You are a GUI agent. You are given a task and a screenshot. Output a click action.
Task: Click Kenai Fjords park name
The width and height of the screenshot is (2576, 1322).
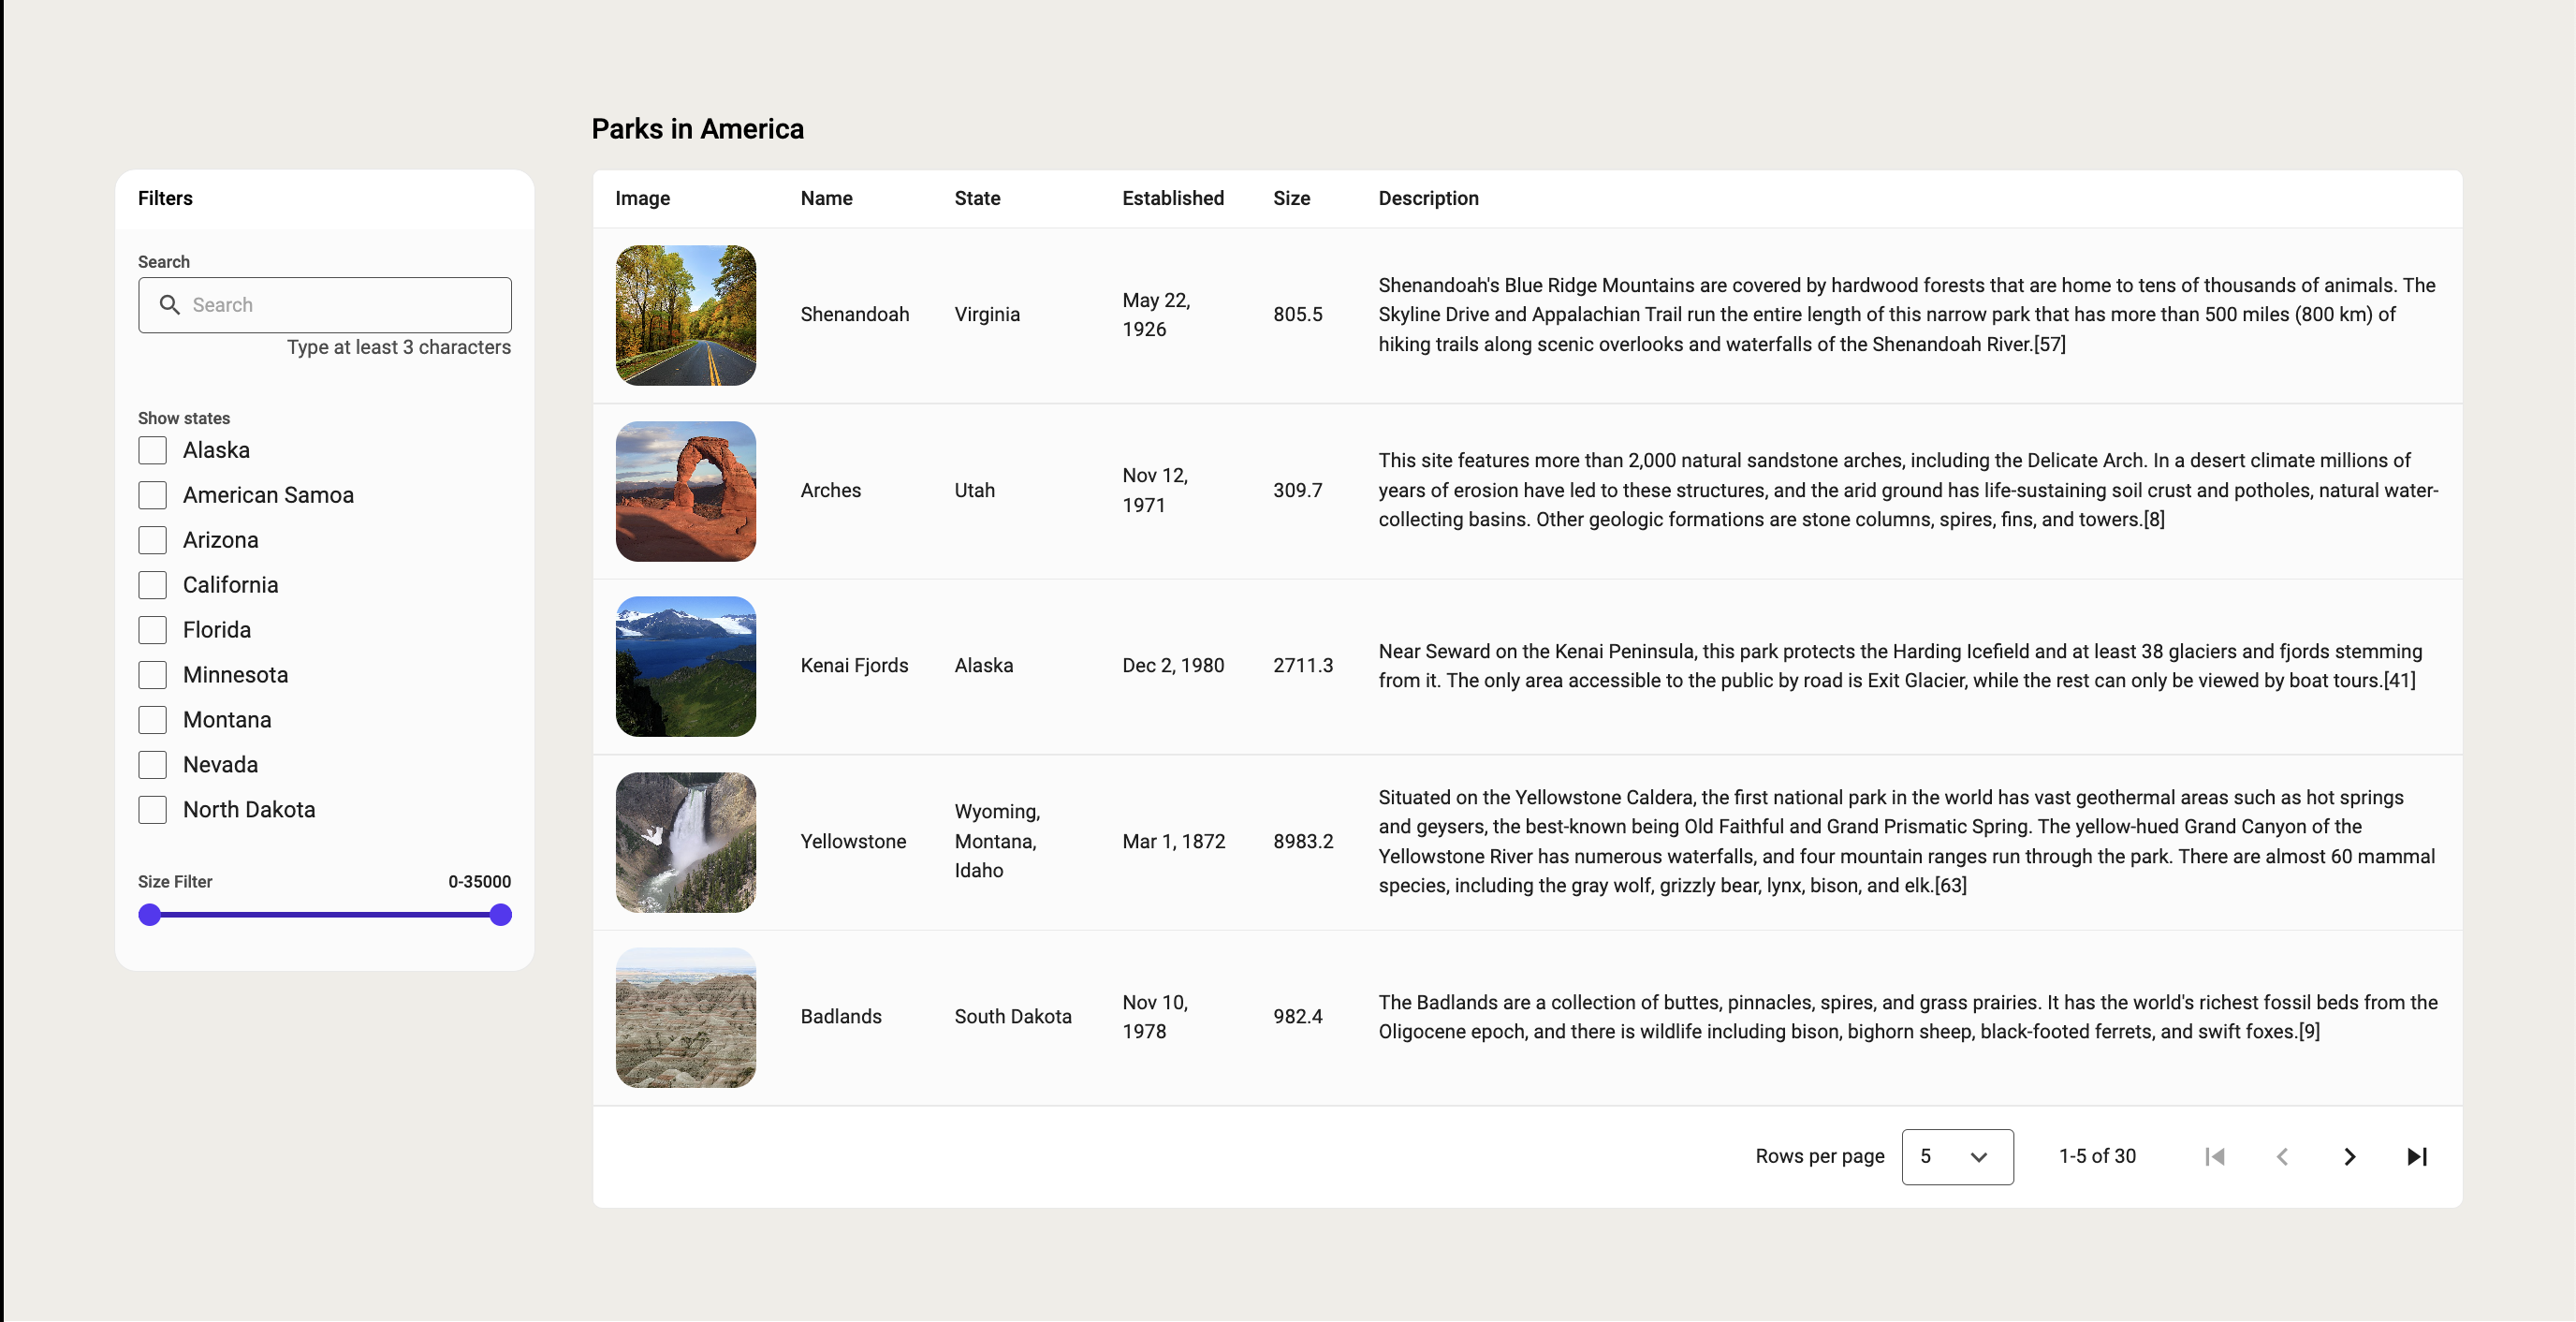coord(853,666)
